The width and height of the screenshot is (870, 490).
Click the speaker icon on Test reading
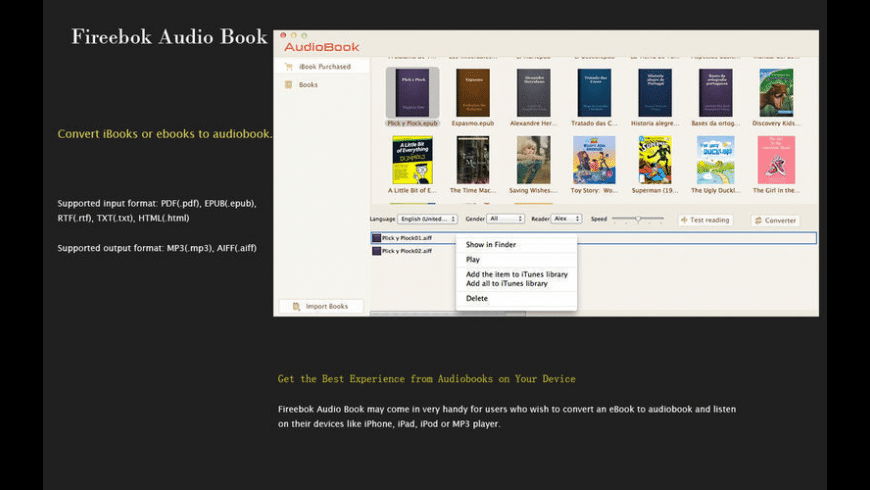[x=684, y=220]
